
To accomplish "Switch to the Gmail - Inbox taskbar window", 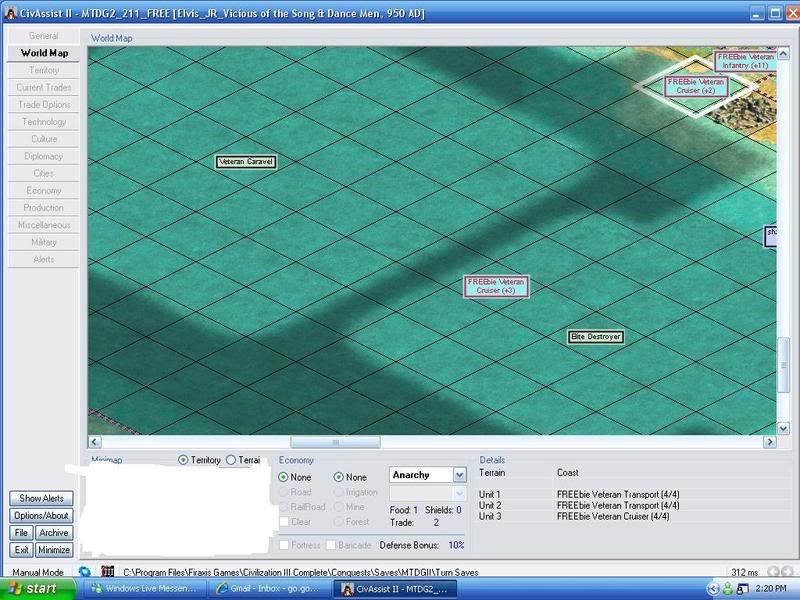I will click(270, 589).
